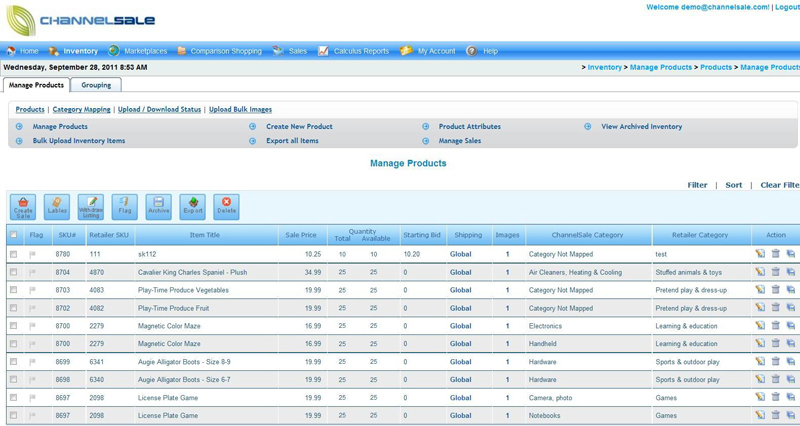Image resolution: width=800 pixels, height=426 pixels.
Task: Open the Comparison Shopping menu
Action: tap(226, 51)
